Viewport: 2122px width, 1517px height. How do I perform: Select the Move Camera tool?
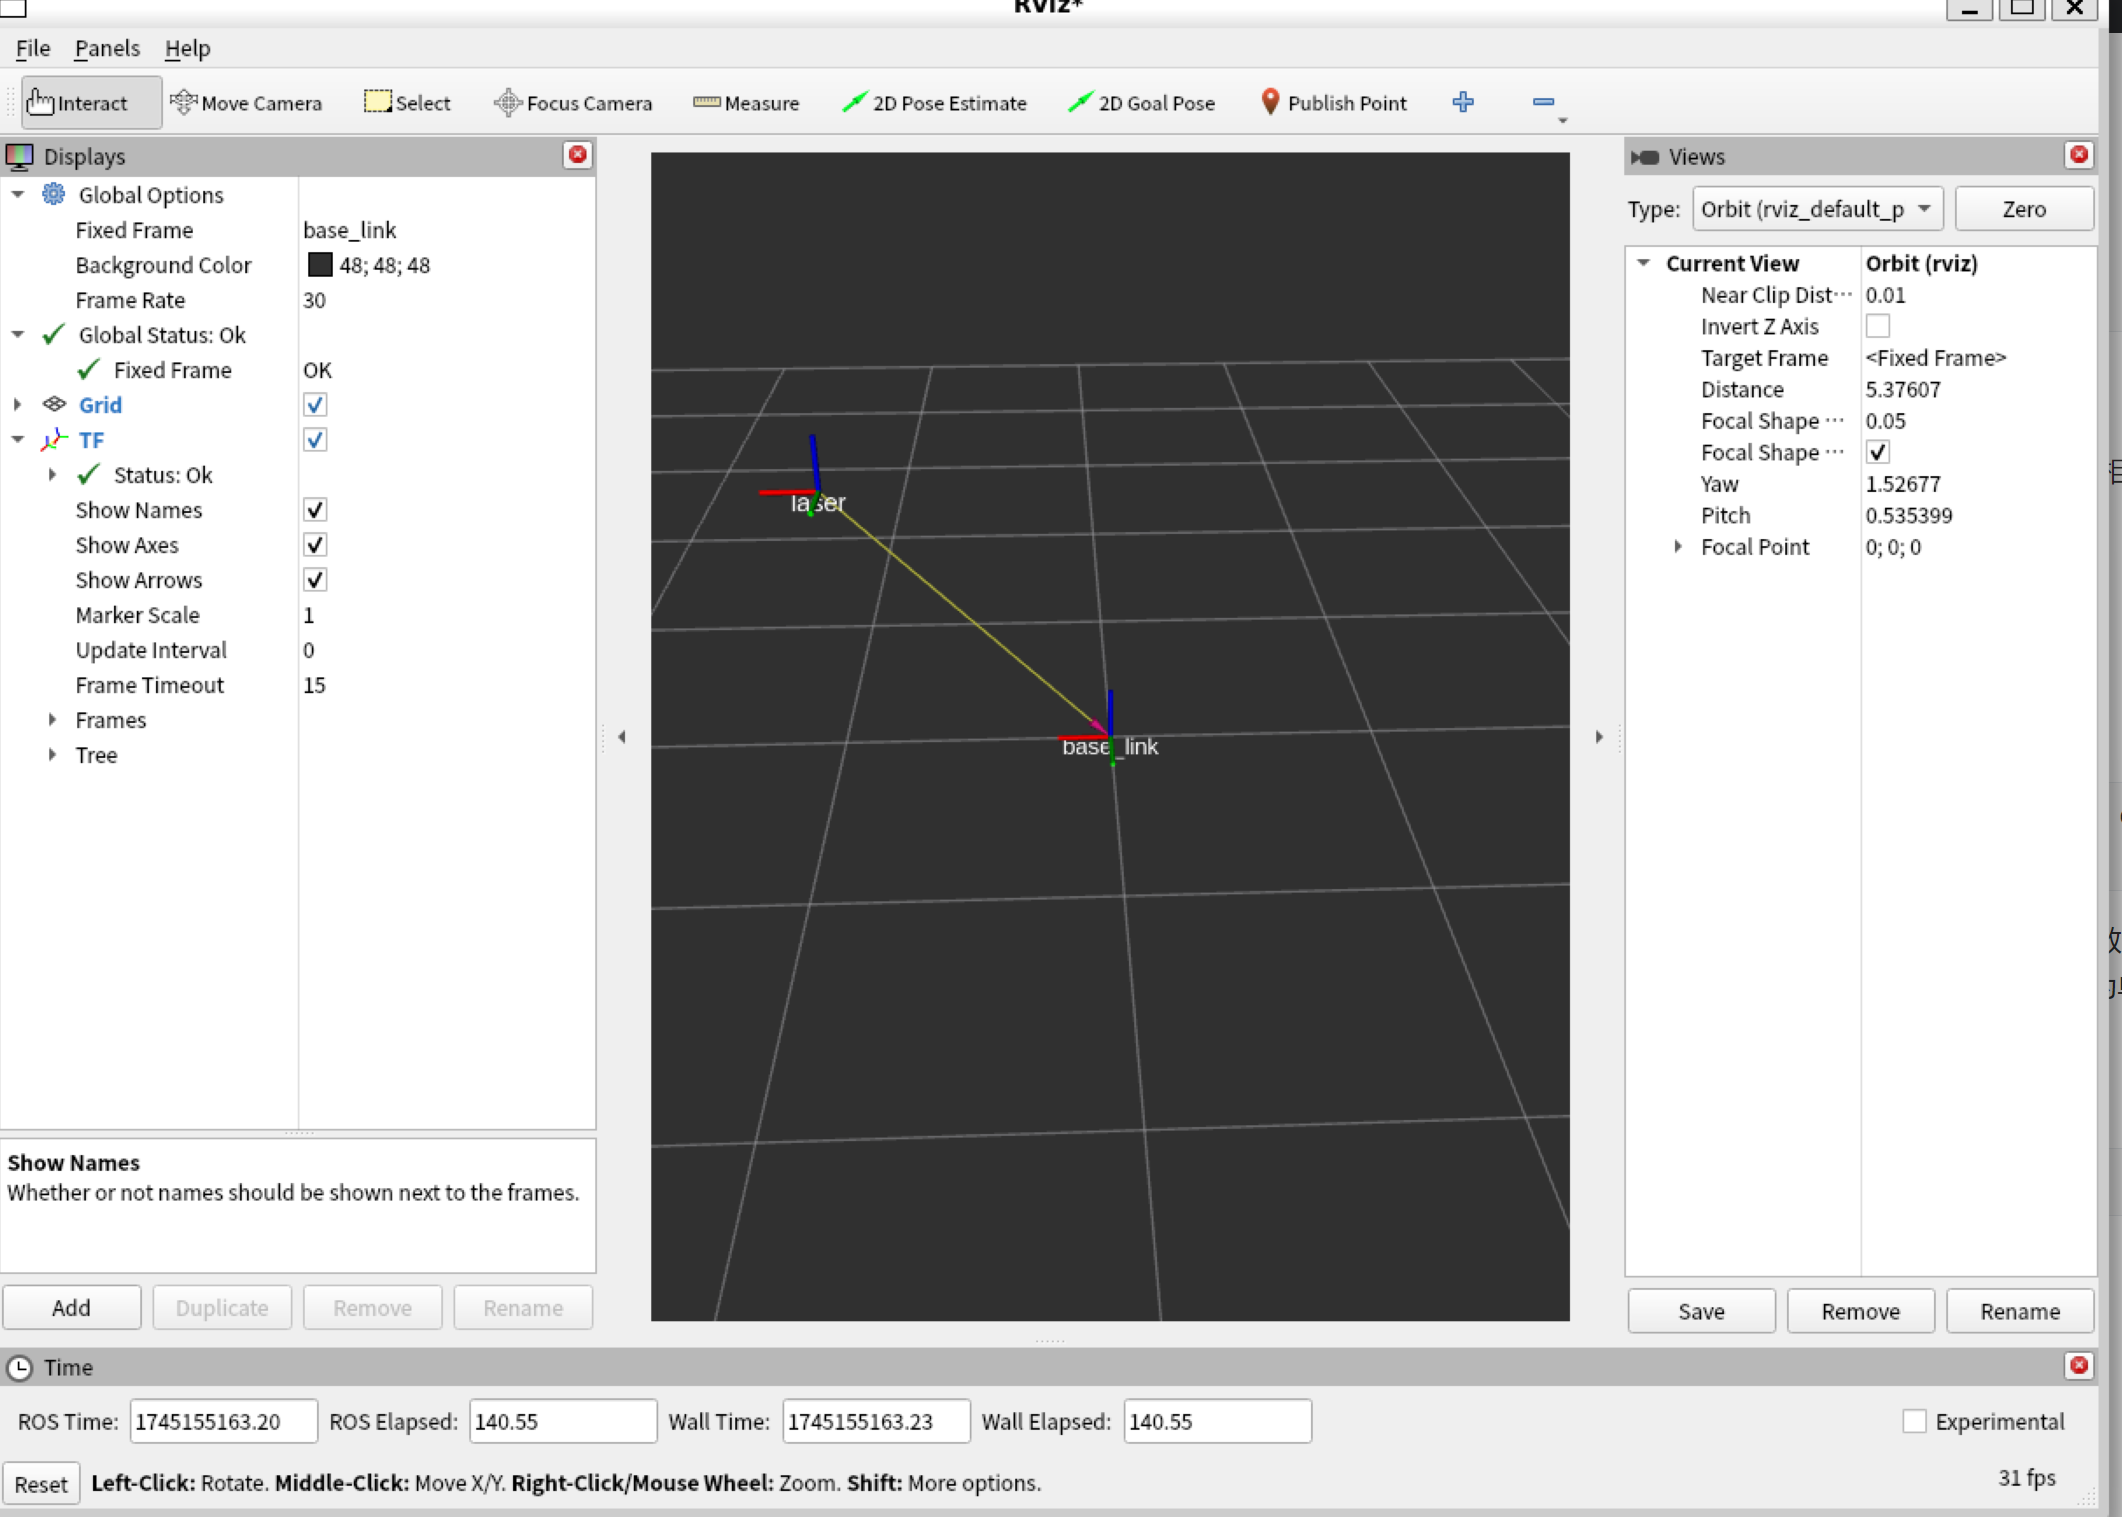coord(246,103)
